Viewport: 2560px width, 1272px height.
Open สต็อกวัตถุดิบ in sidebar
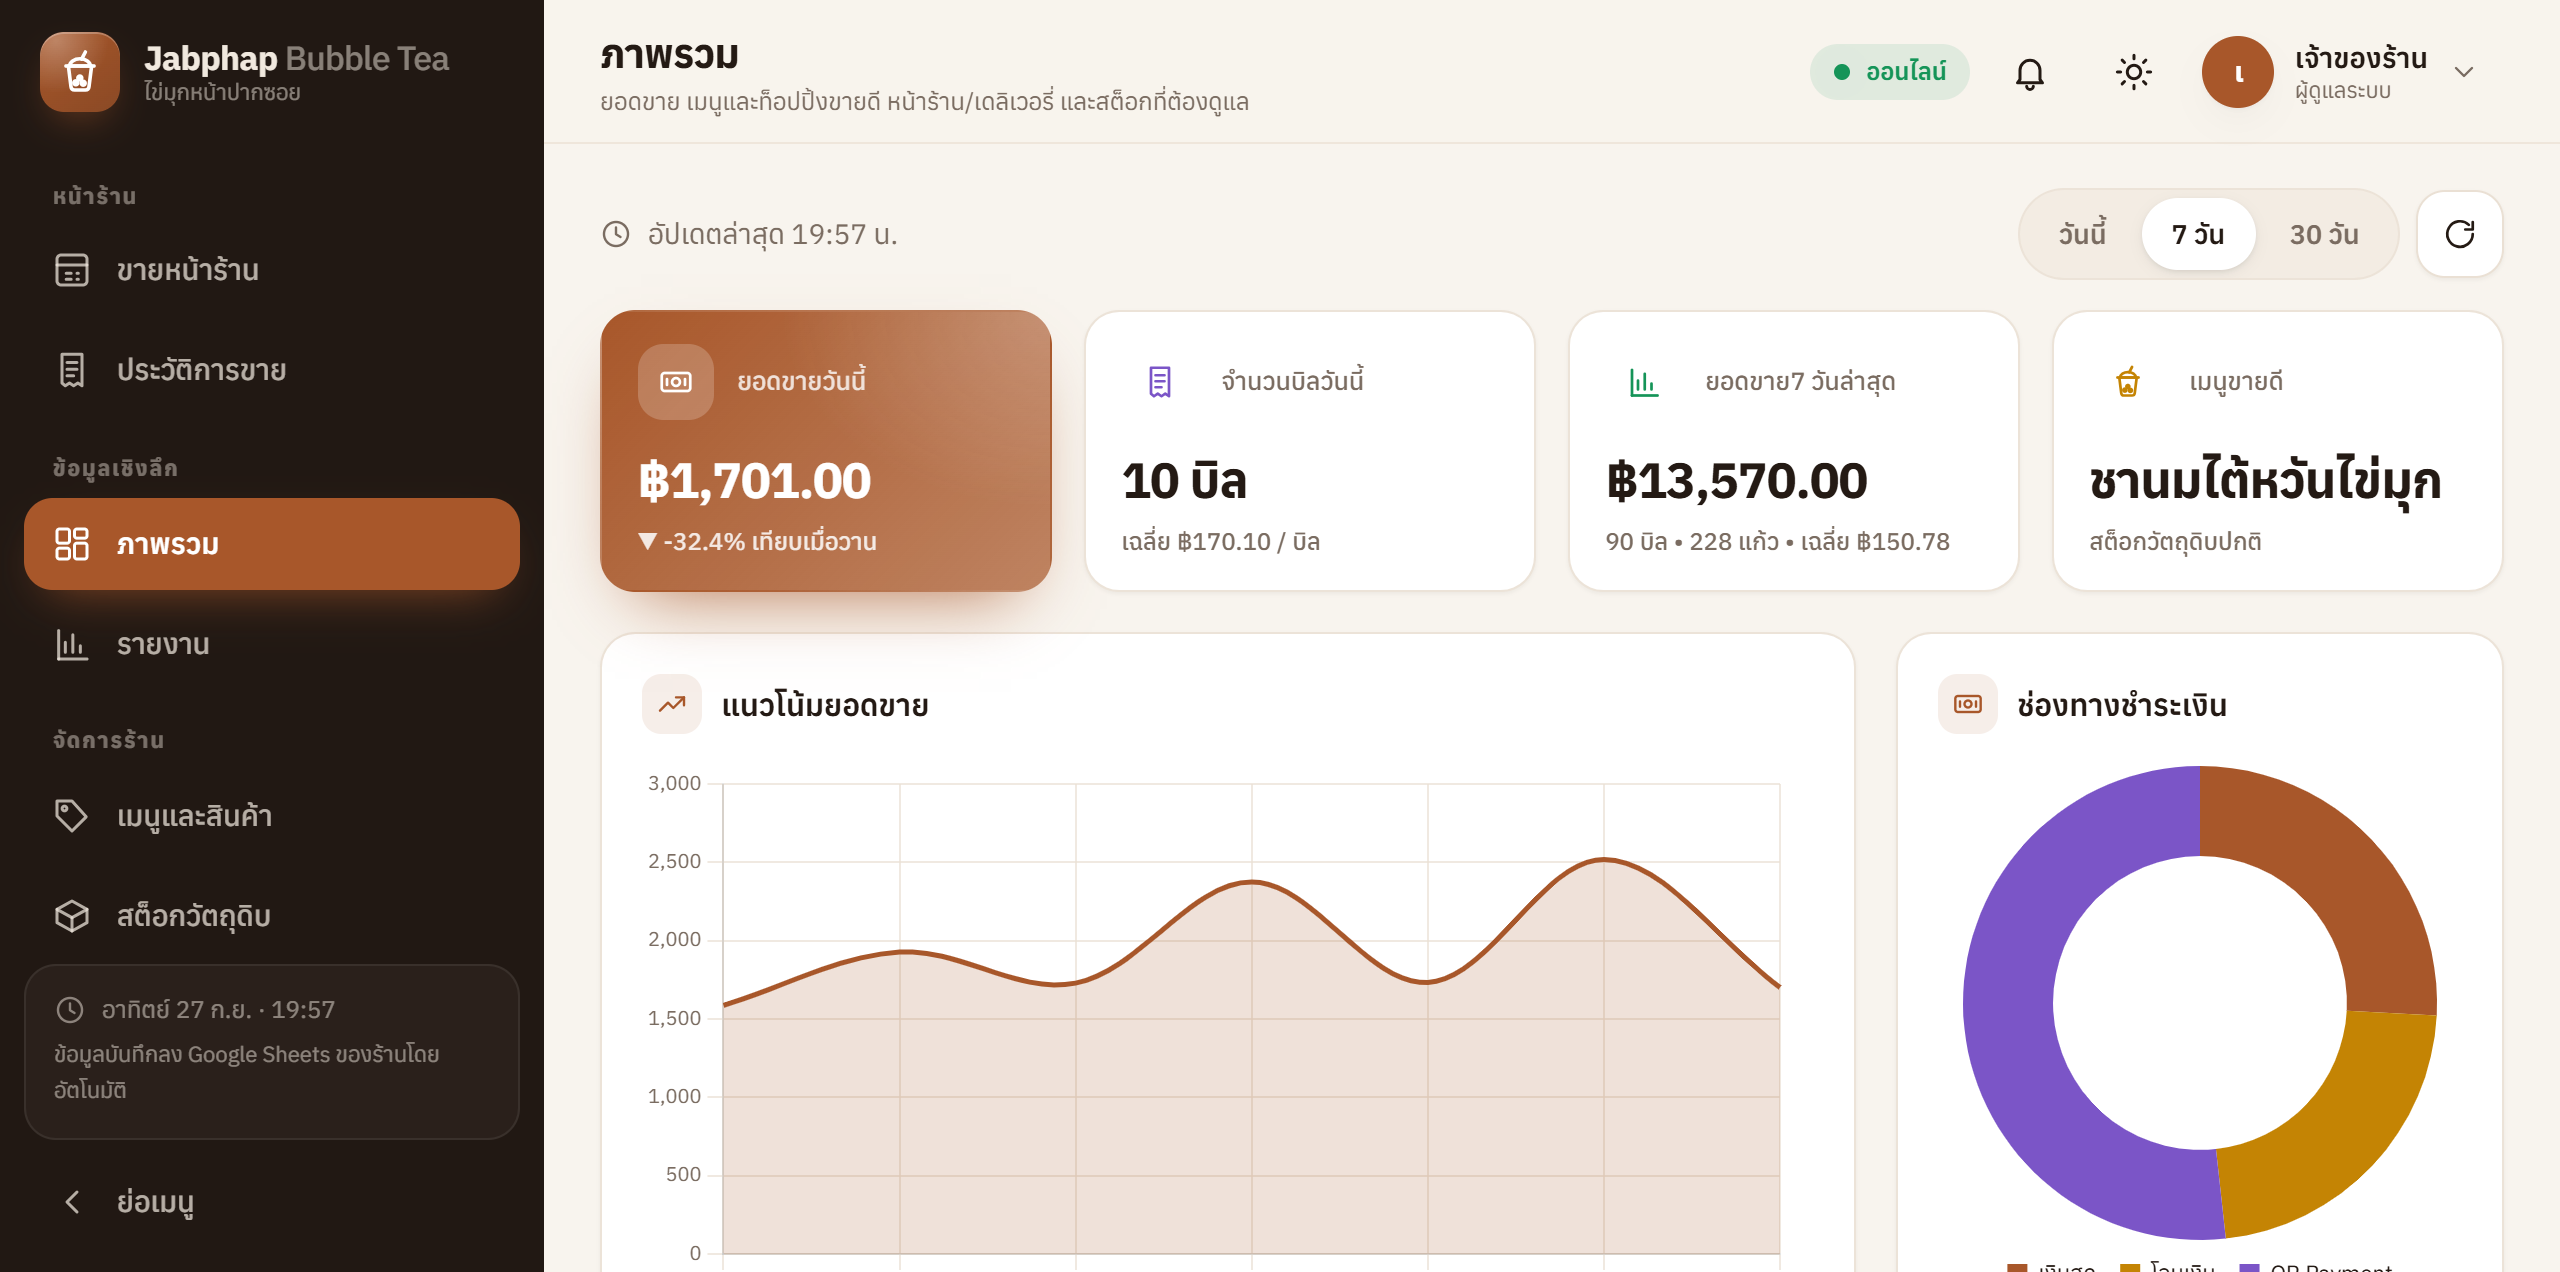click(x=272, y=916)
